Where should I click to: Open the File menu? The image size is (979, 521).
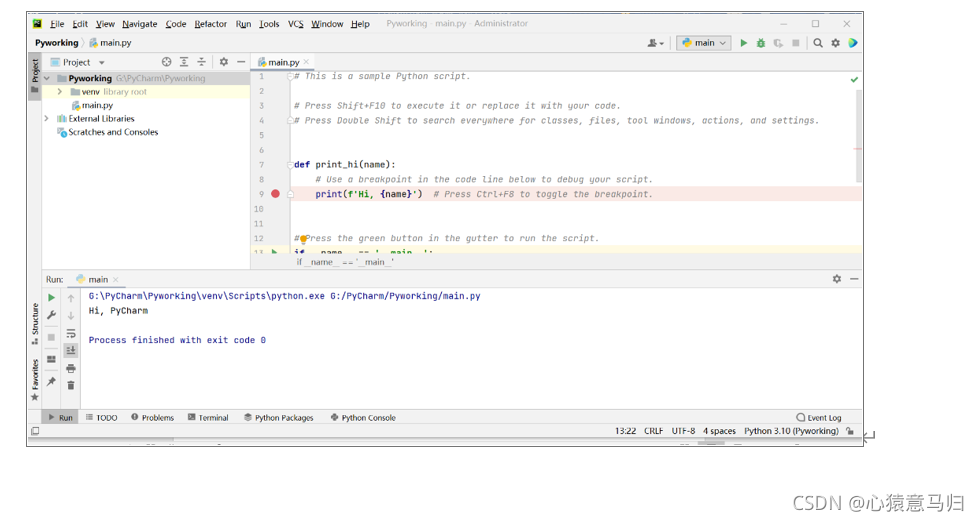click(x=57, y=24)
